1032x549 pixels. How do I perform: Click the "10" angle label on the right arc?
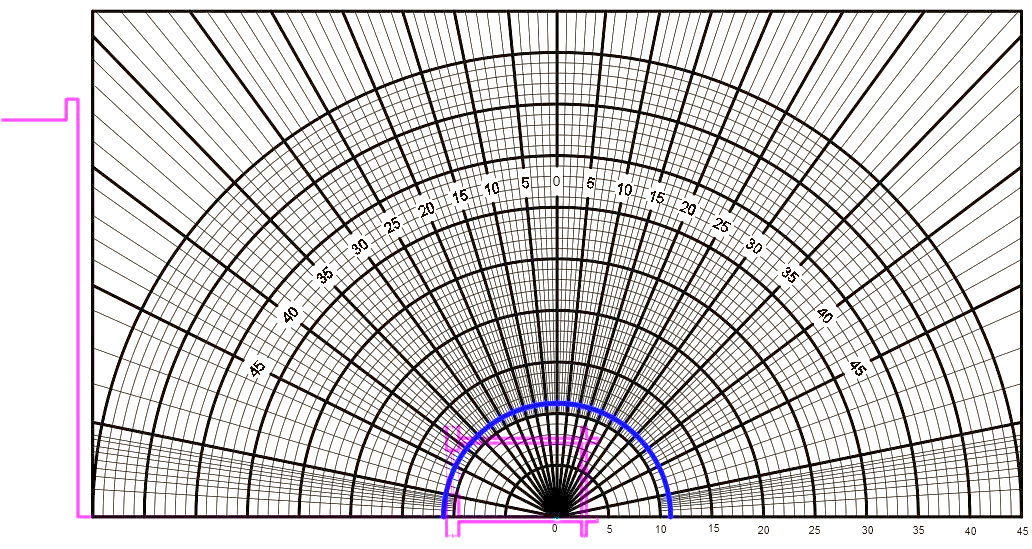click(x=624, y=190)
